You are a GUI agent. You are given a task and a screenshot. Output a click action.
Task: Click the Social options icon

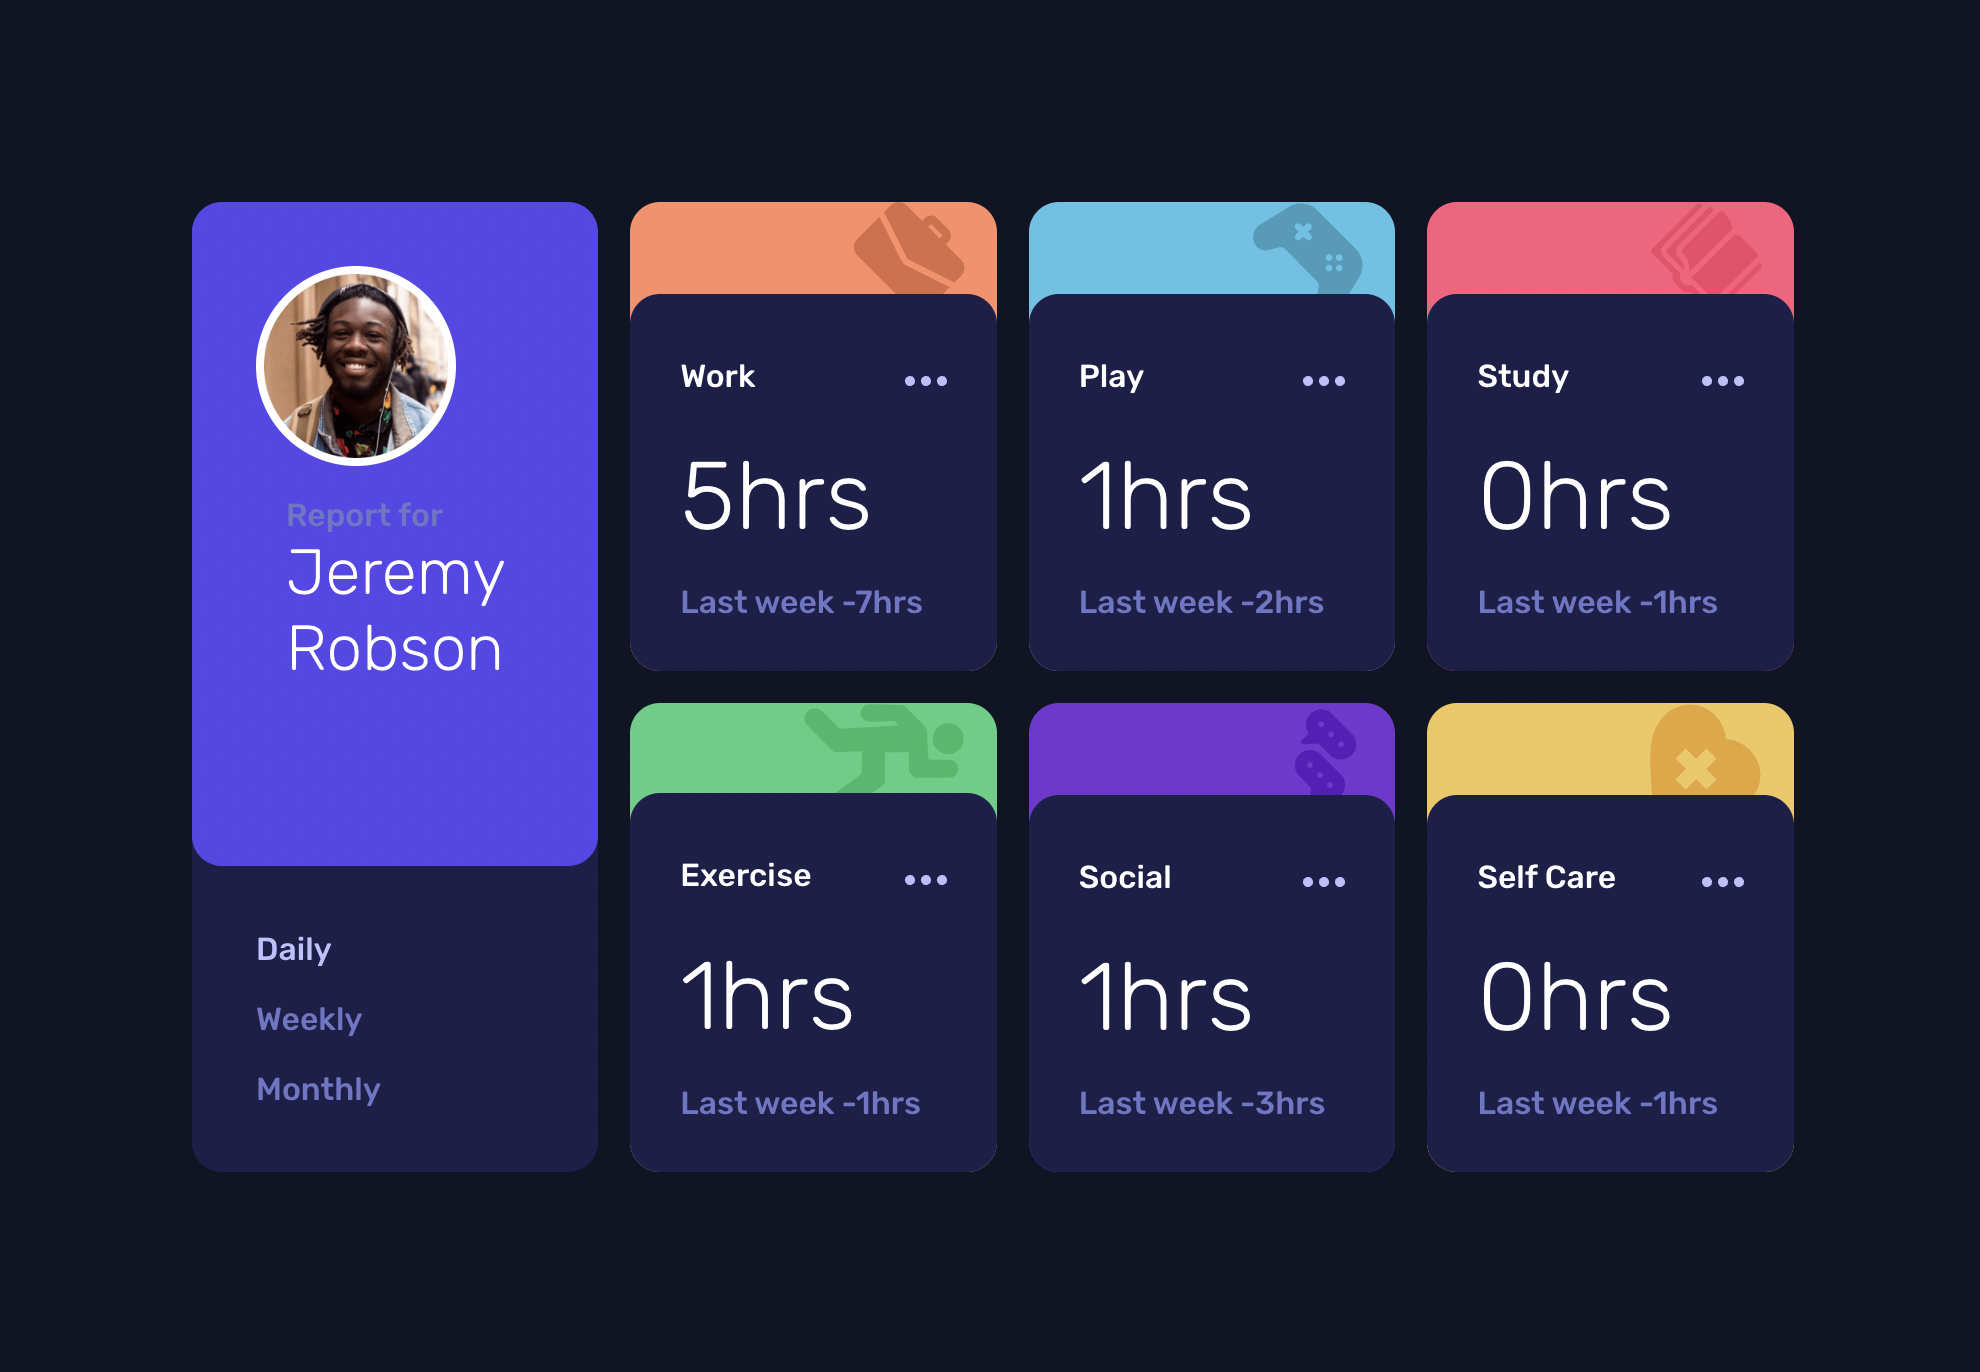pyautogui.click(x=1324, y=879)
